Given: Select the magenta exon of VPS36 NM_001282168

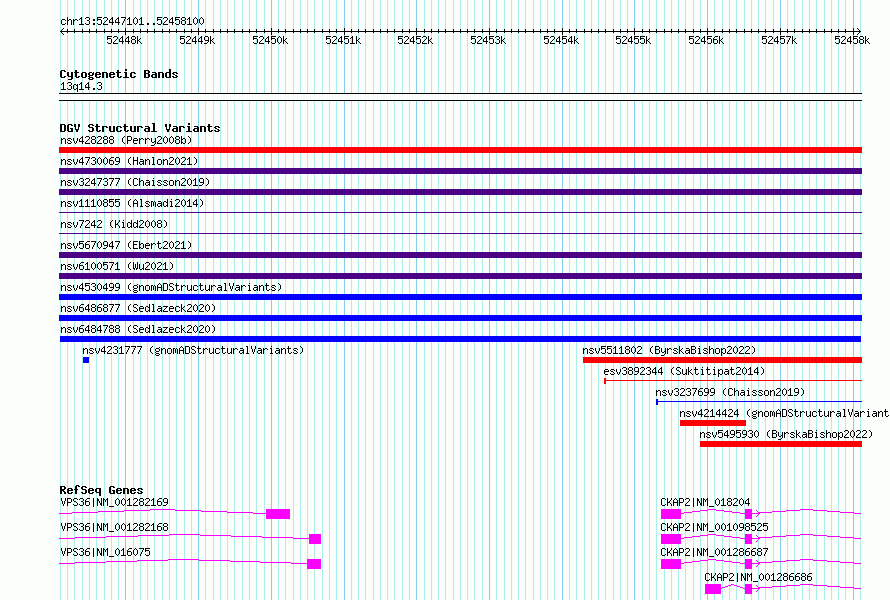Looking at the screenshot, I should coord(315,539).
